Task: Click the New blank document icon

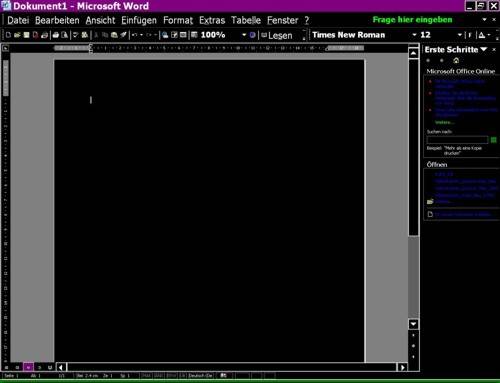Action: (8, 35)
